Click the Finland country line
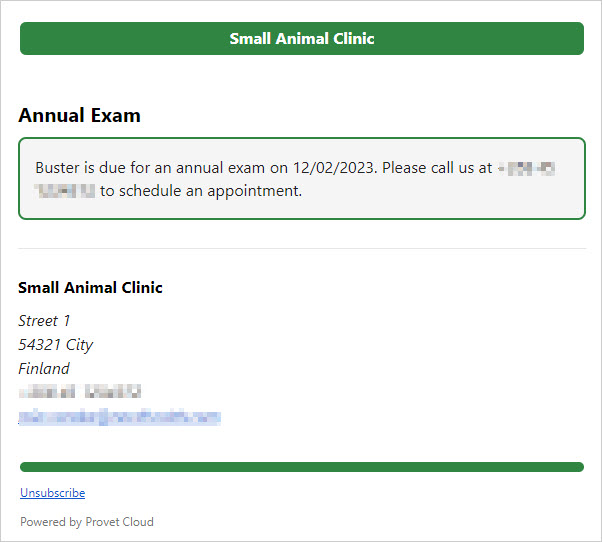The width and height of the screenshot is (602, 542). pos(44,368)
